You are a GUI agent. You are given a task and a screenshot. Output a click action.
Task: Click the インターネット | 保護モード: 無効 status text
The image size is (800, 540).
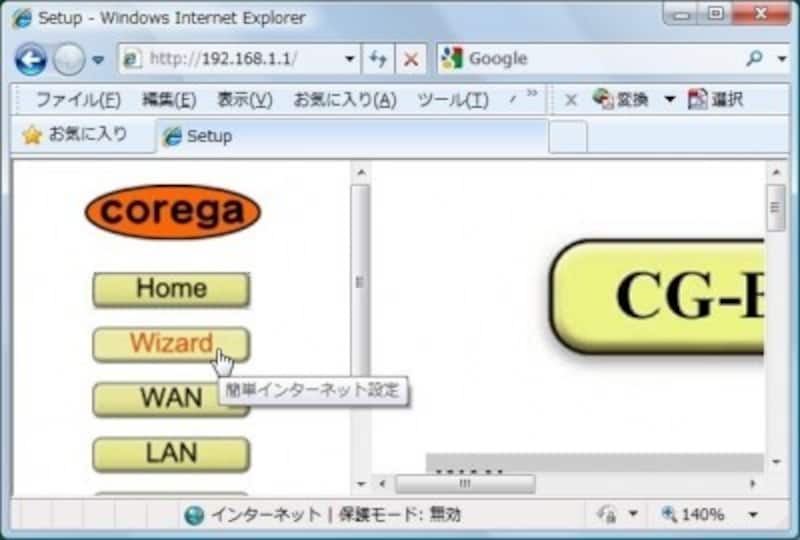click(336, 514)
